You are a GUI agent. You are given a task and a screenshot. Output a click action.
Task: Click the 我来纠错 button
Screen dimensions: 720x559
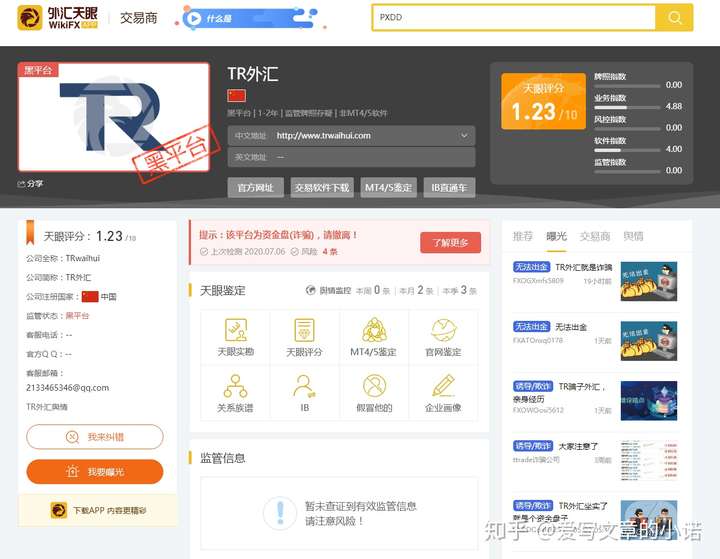[x=95, y=436]
